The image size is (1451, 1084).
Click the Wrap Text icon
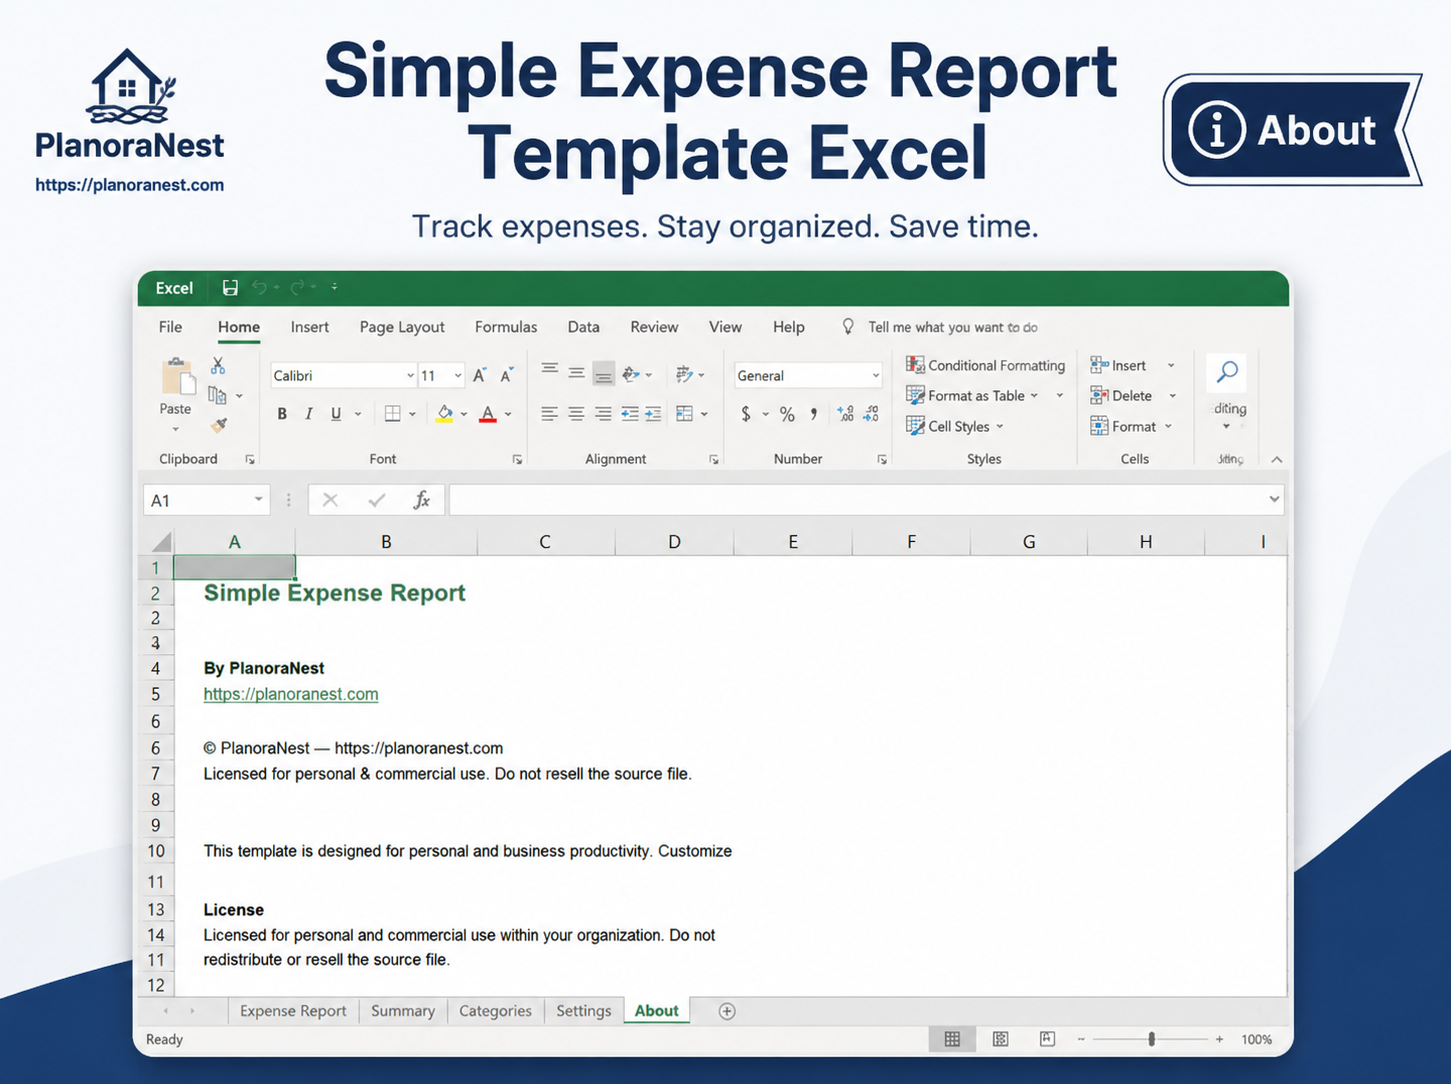[x=684, y=374]
